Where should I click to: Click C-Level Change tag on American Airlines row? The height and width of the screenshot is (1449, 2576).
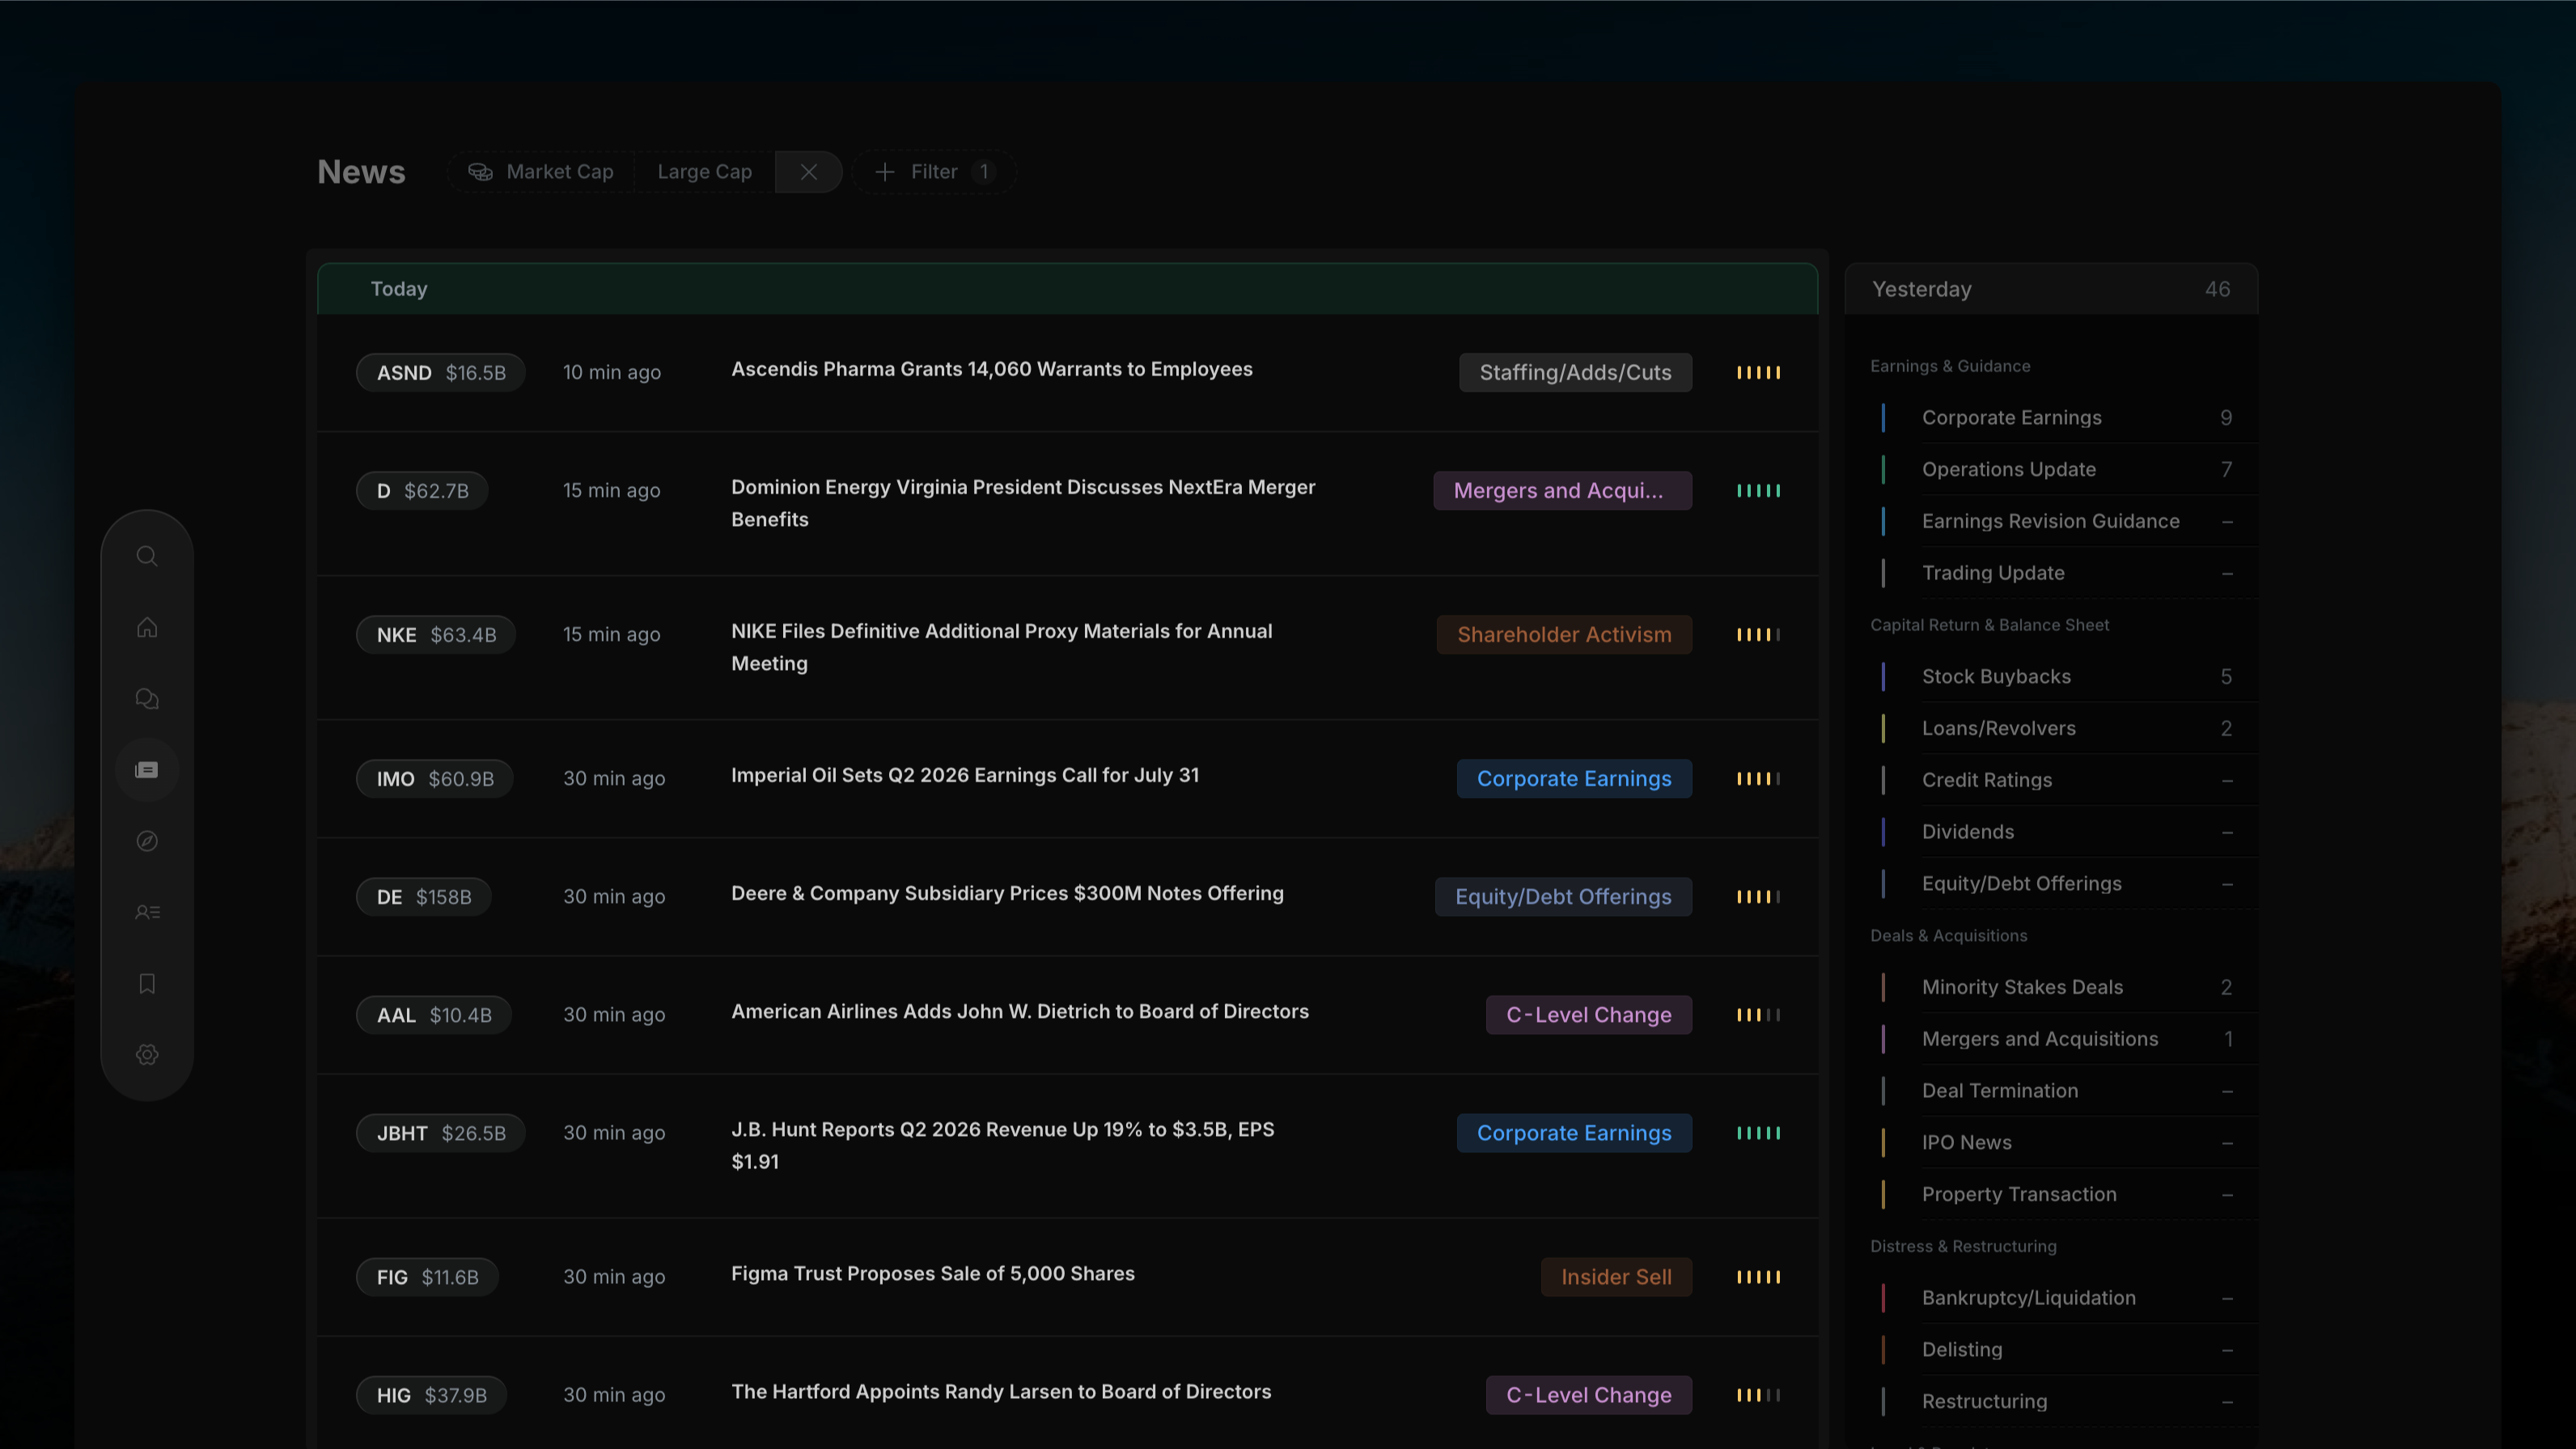1588,1015
